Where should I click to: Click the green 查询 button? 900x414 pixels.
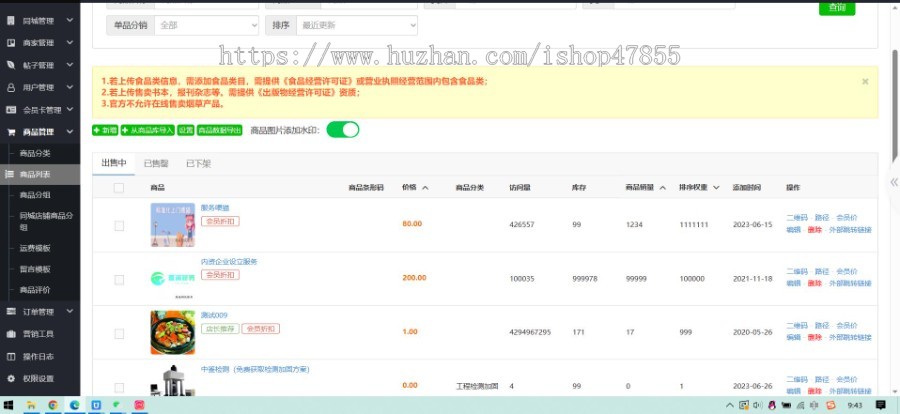tap(837, 7)
